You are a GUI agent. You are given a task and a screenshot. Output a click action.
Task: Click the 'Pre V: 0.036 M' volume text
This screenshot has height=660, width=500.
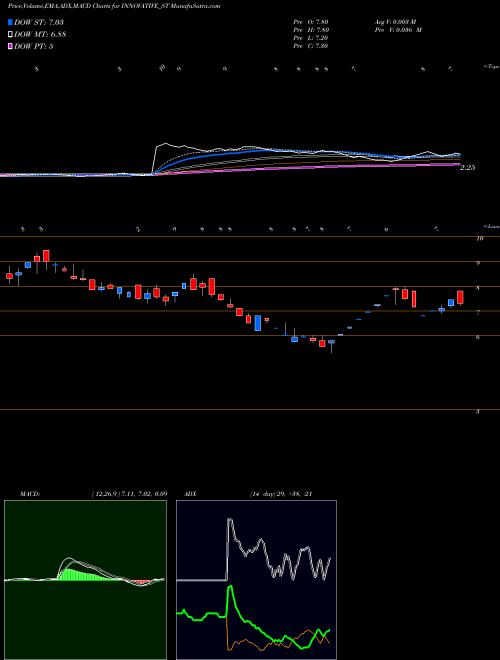click(x=400, y=30)
